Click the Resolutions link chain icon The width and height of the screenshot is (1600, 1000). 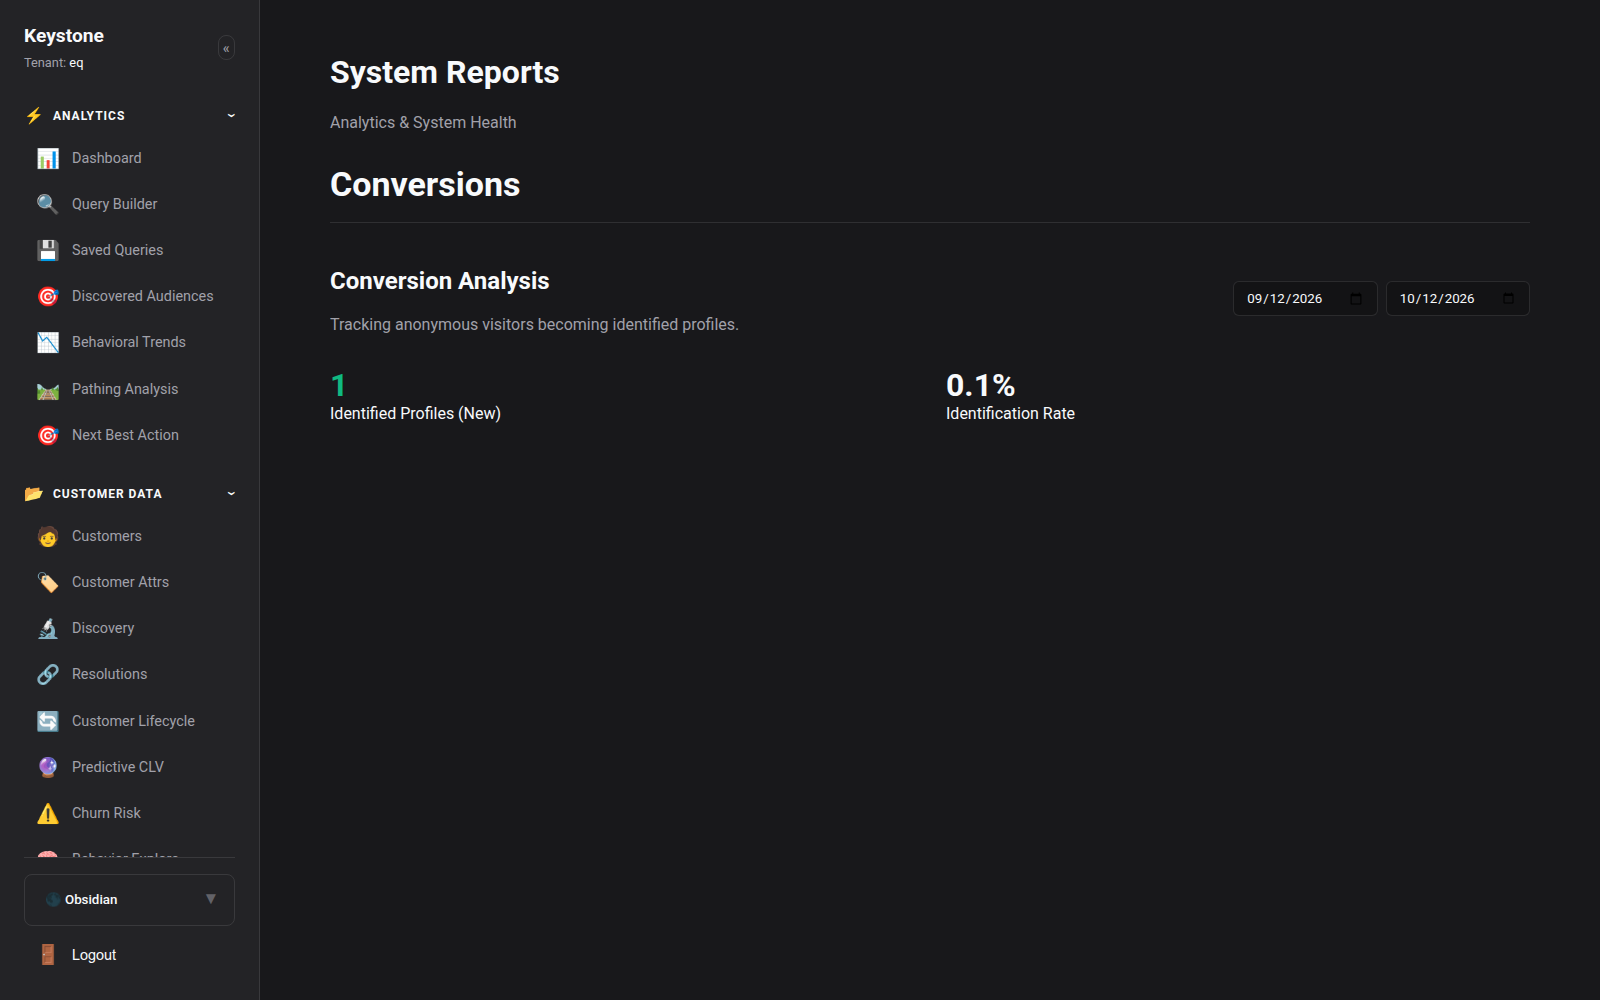pos(48,674)
